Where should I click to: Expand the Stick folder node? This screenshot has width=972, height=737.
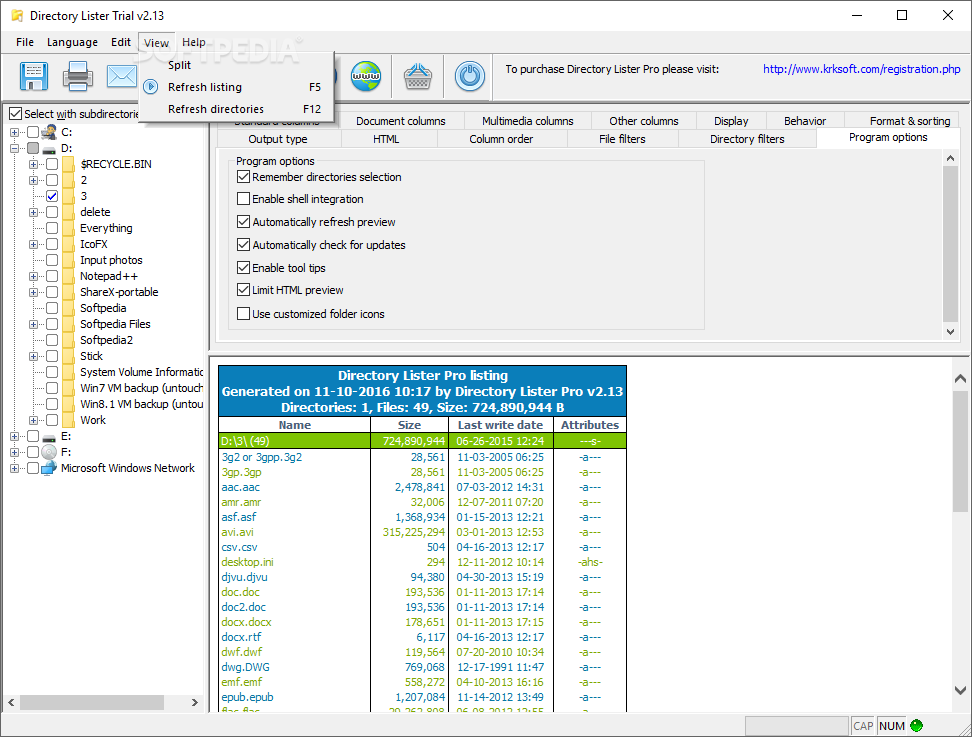[x=33, y=356]
